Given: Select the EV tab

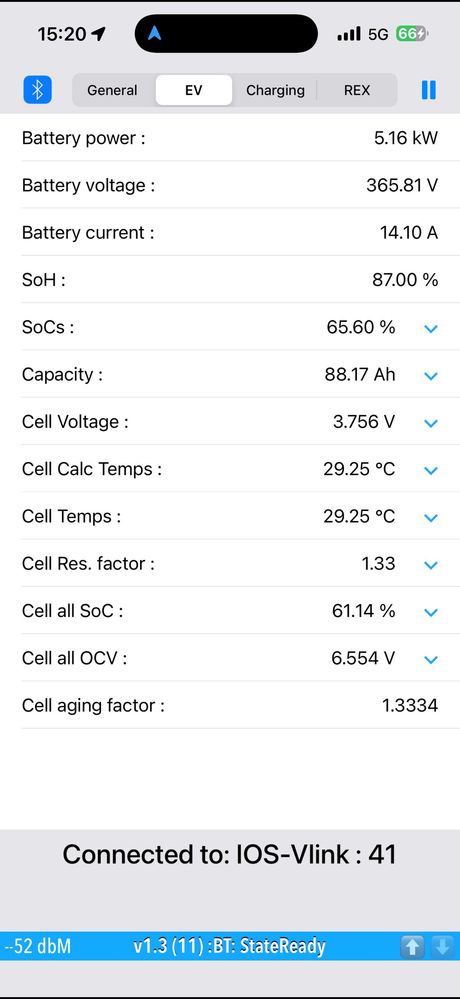Looking at the screenshot, I should click(194, 90).
